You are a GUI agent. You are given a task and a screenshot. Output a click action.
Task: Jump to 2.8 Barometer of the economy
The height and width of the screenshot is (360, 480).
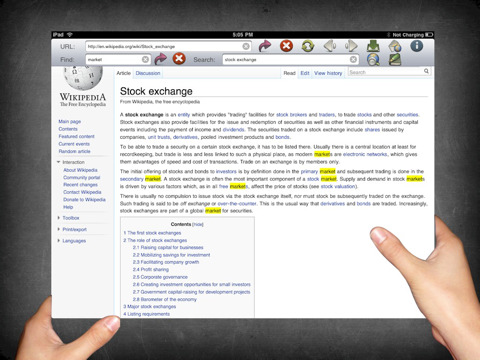click(x=165, y=299)
